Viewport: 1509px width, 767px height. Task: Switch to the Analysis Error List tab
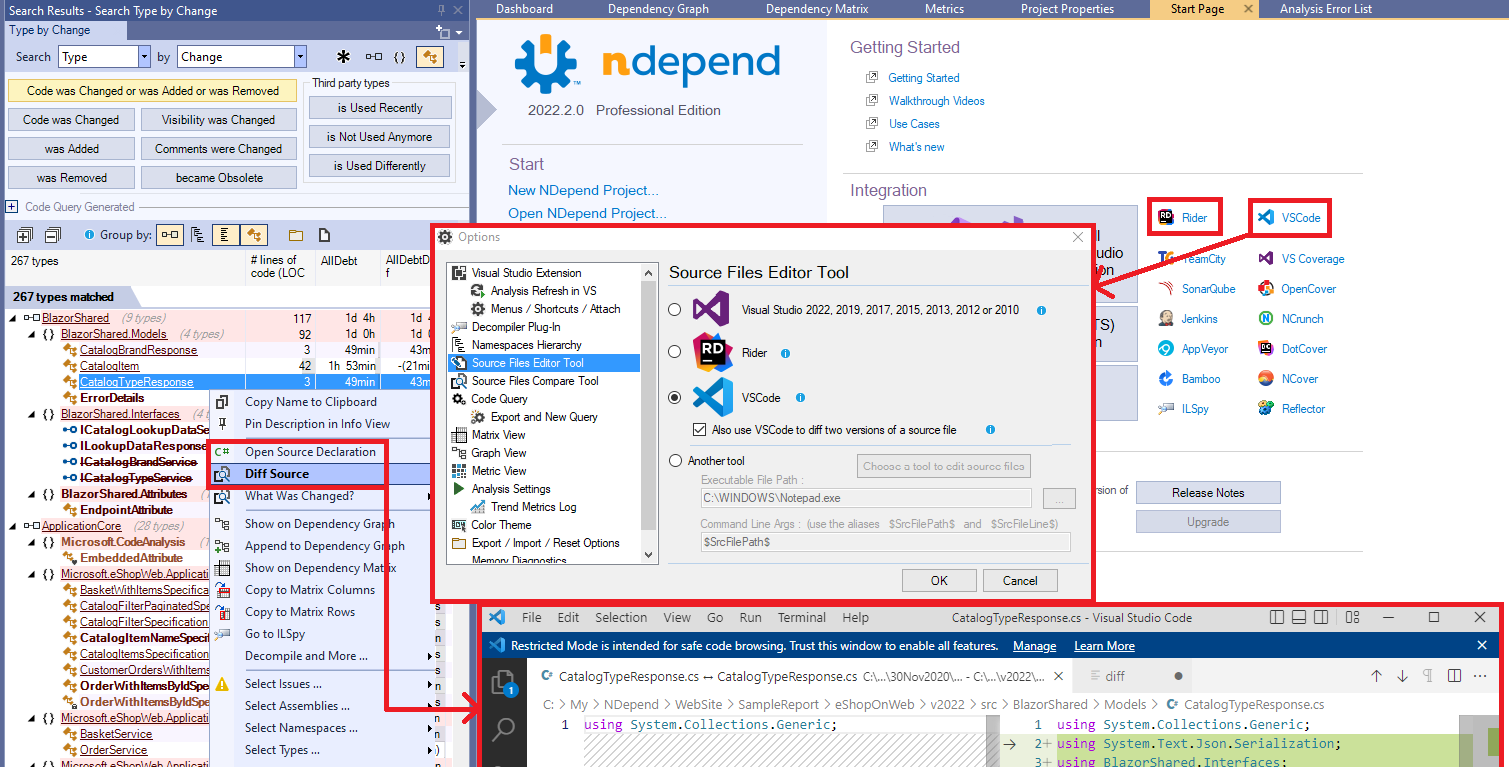1326,9
